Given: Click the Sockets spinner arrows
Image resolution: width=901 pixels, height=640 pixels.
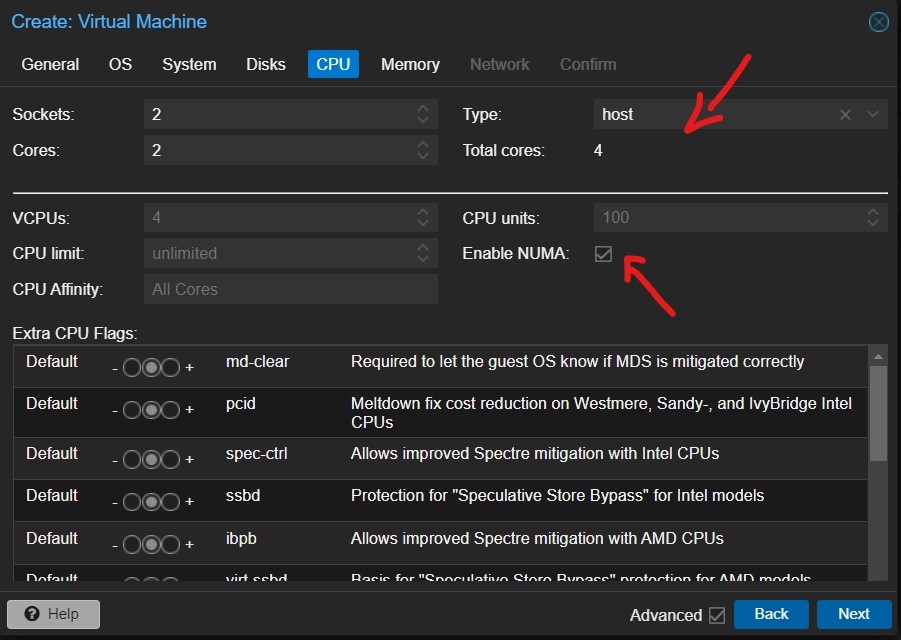Looking at the screenshot, I should click(x=423, y=115).
